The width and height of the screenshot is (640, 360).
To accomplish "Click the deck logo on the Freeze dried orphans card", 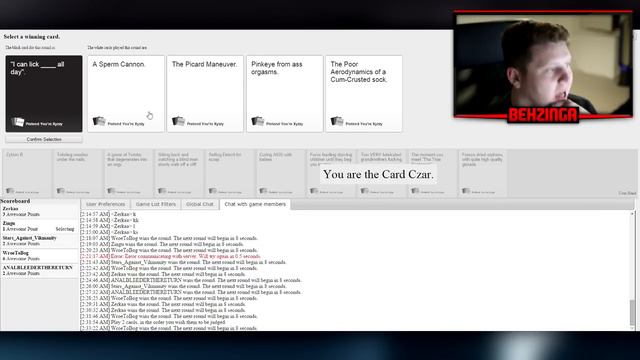I will coord(466,191).
